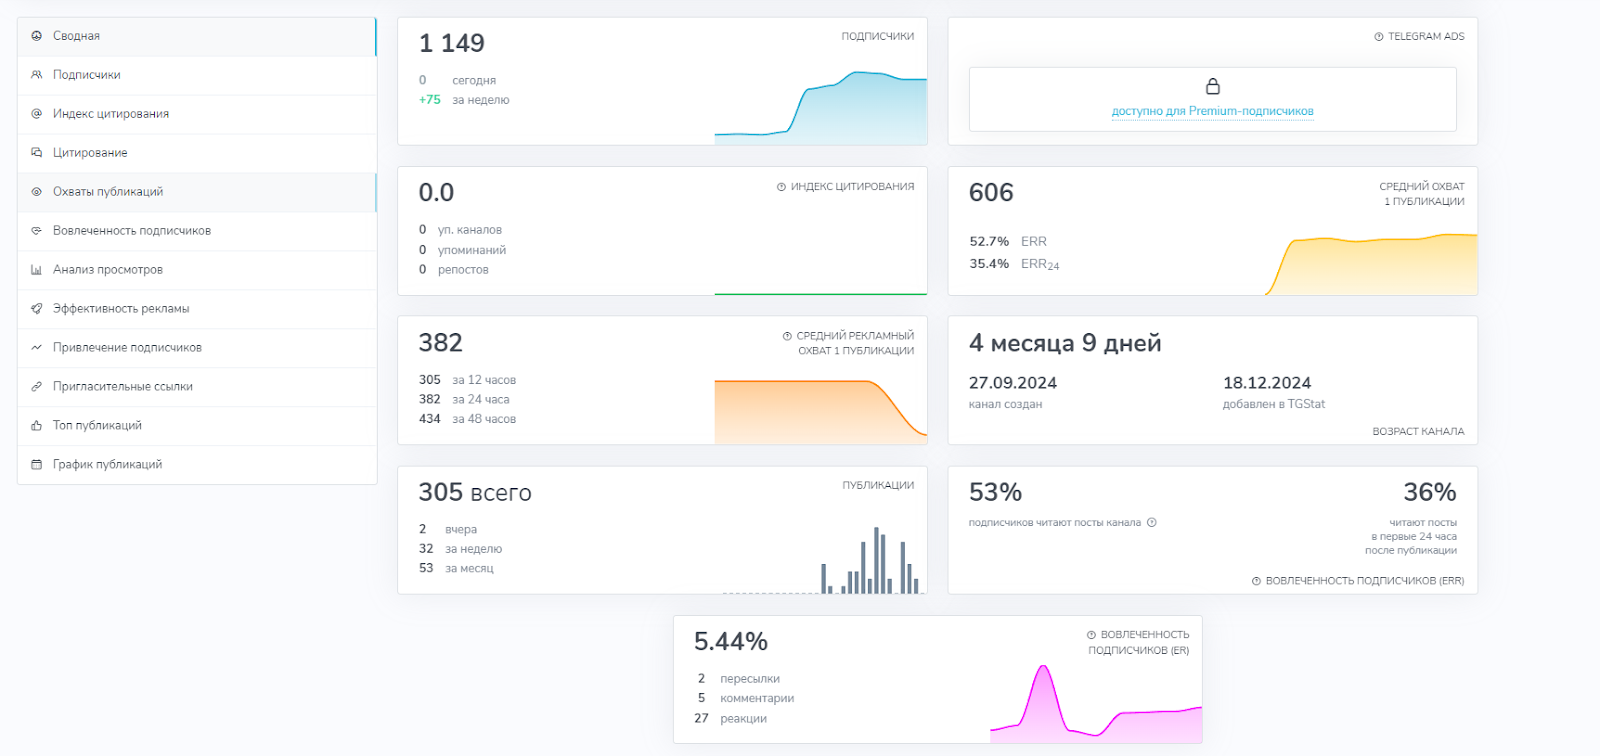Click info icon beside подписчиков читают посты канала

pos(1152,522)
